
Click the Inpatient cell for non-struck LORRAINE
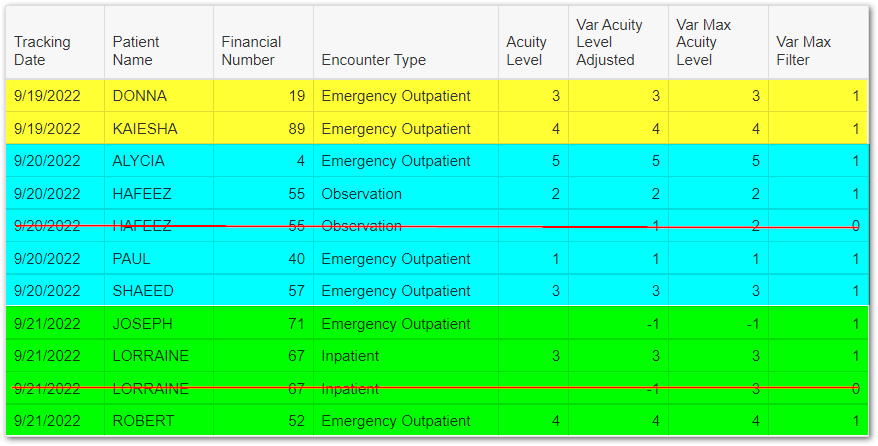[x=406, y=356]
